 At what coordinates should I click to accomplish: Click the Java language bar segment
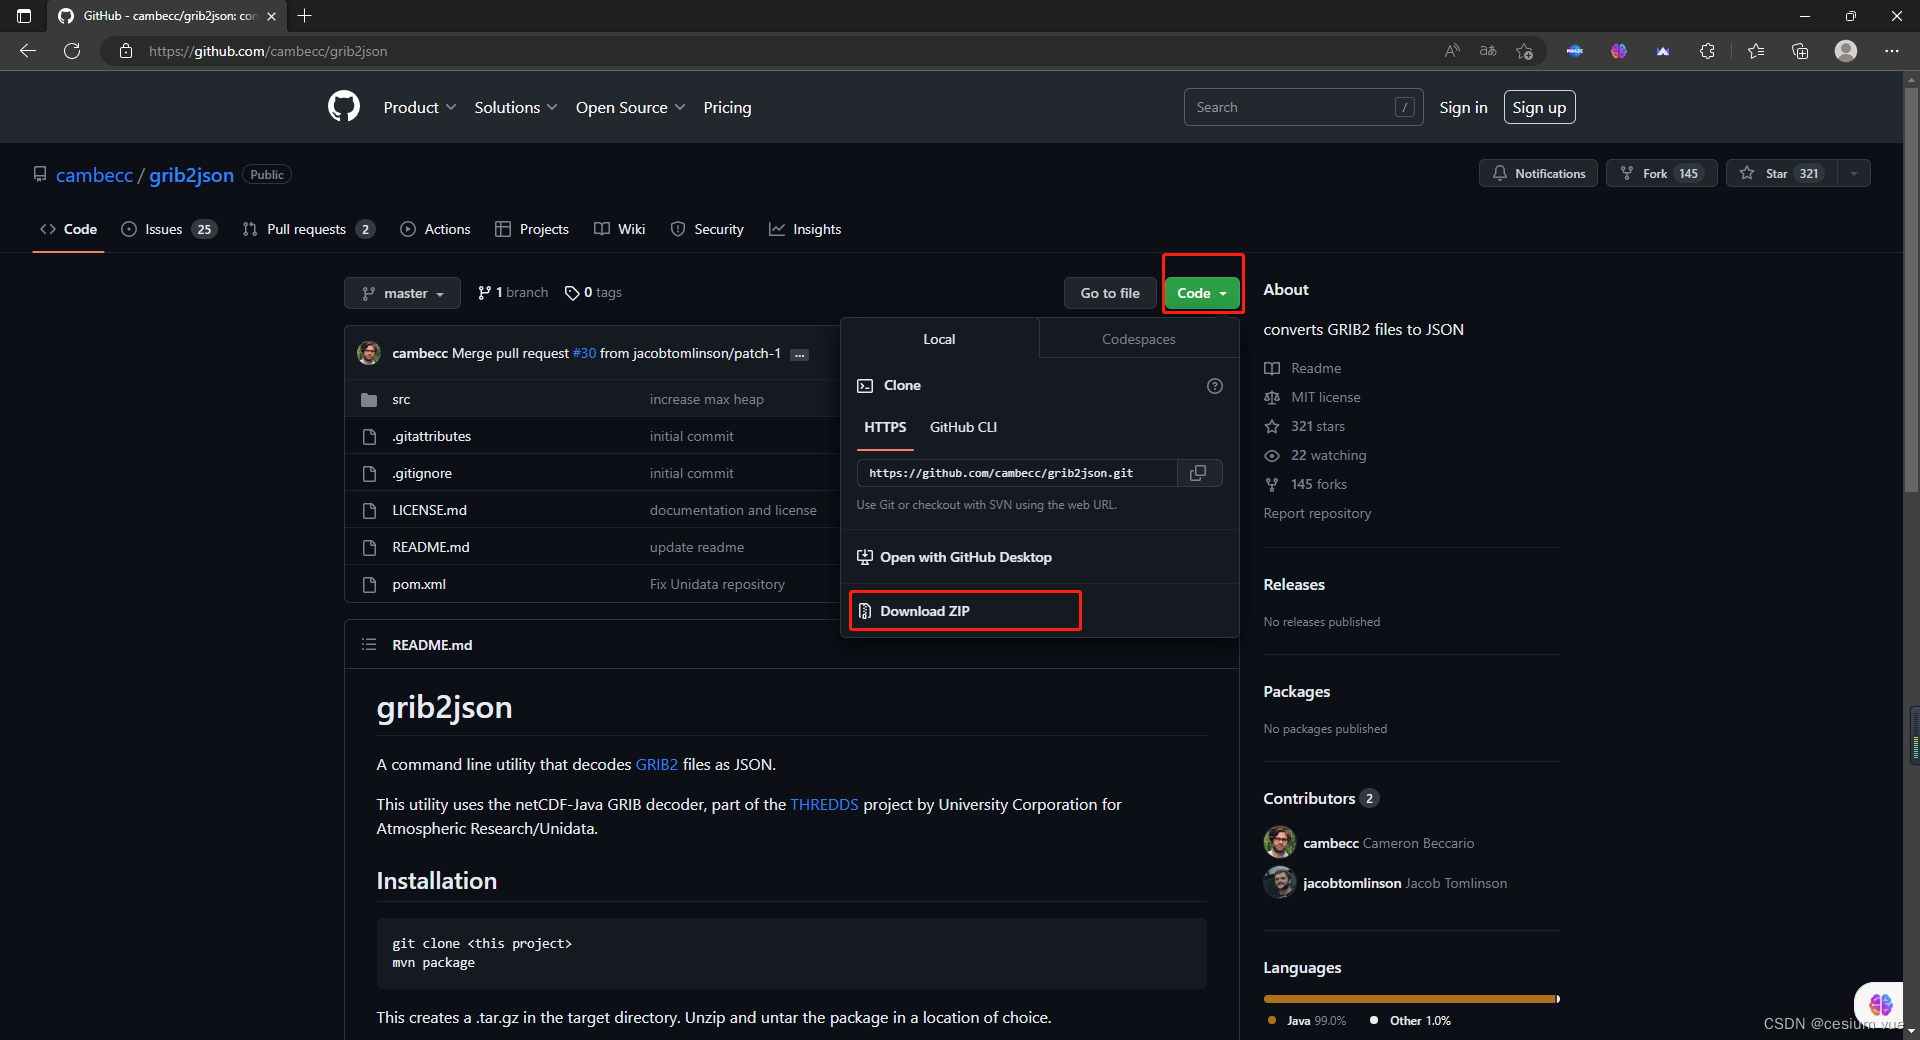(x=1409, y=999)
